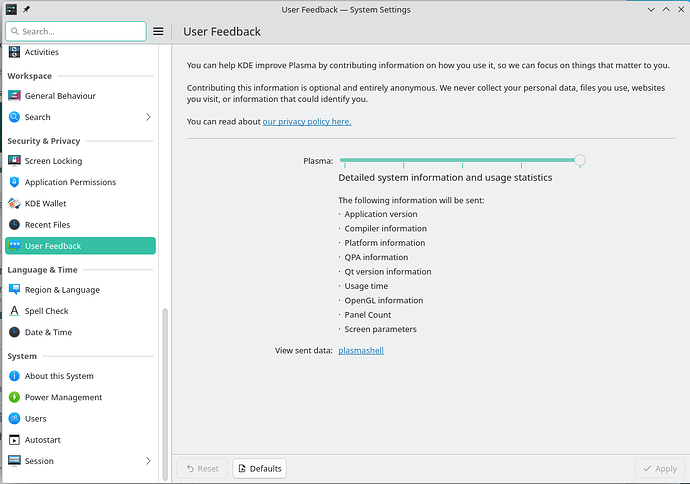The width and height of the screenshot is (690, 484).
Task: Click the Screen Locking icon
Action: coord(14,161)
